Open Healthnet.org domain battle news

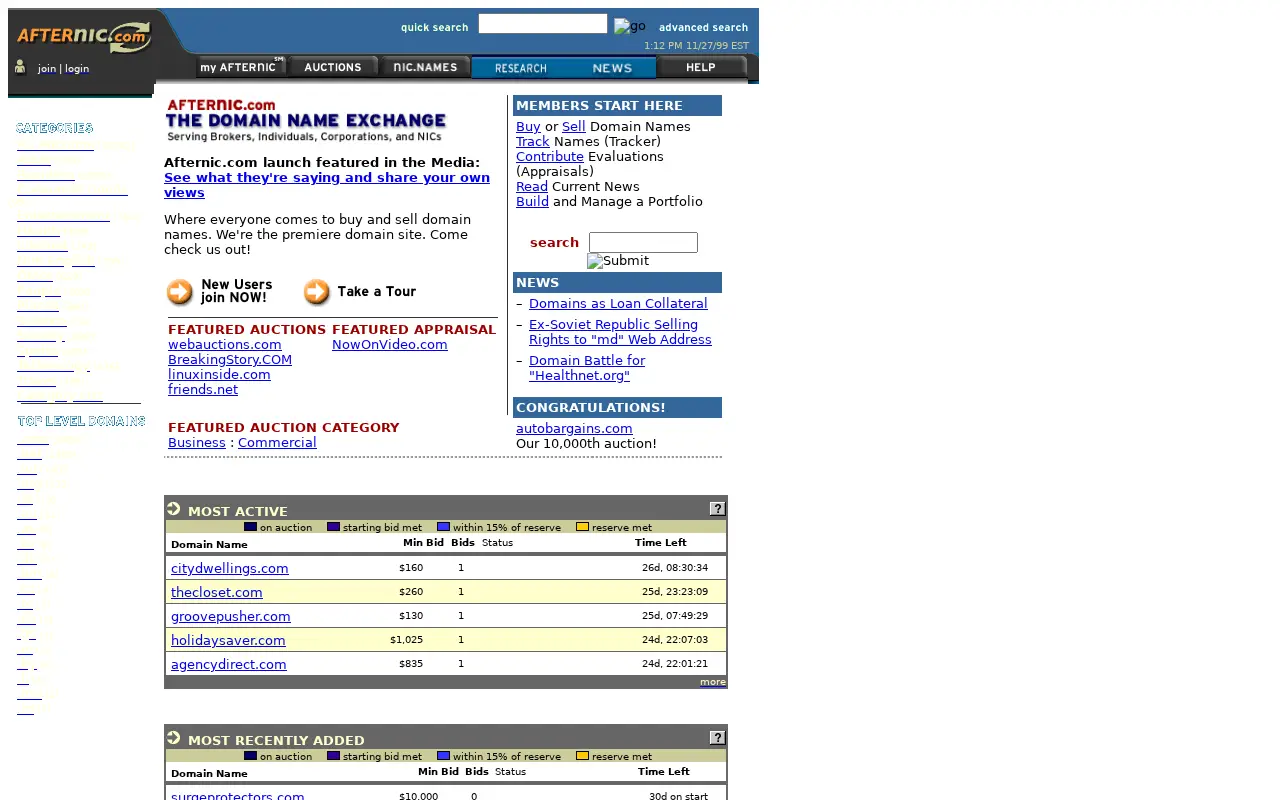coord(587,368)
